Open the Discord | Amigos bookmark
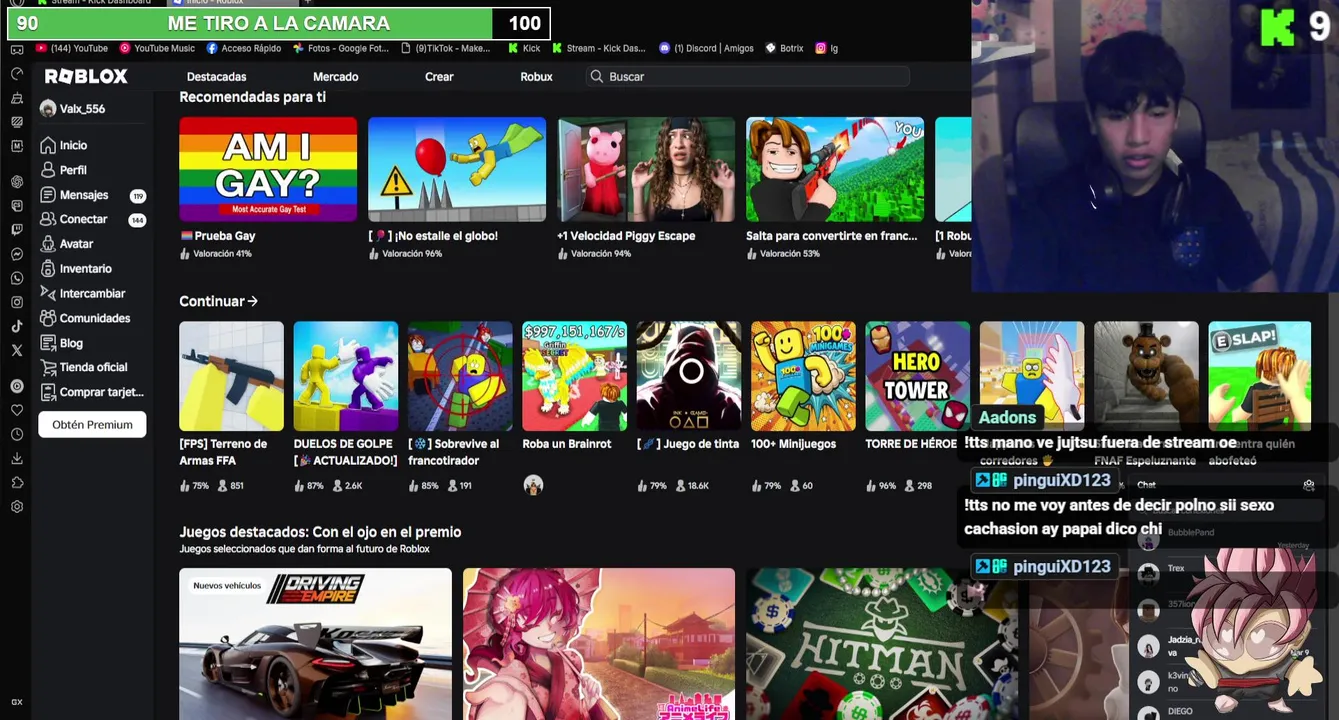The image size is (1339, 720). click(x=706, y=48)
